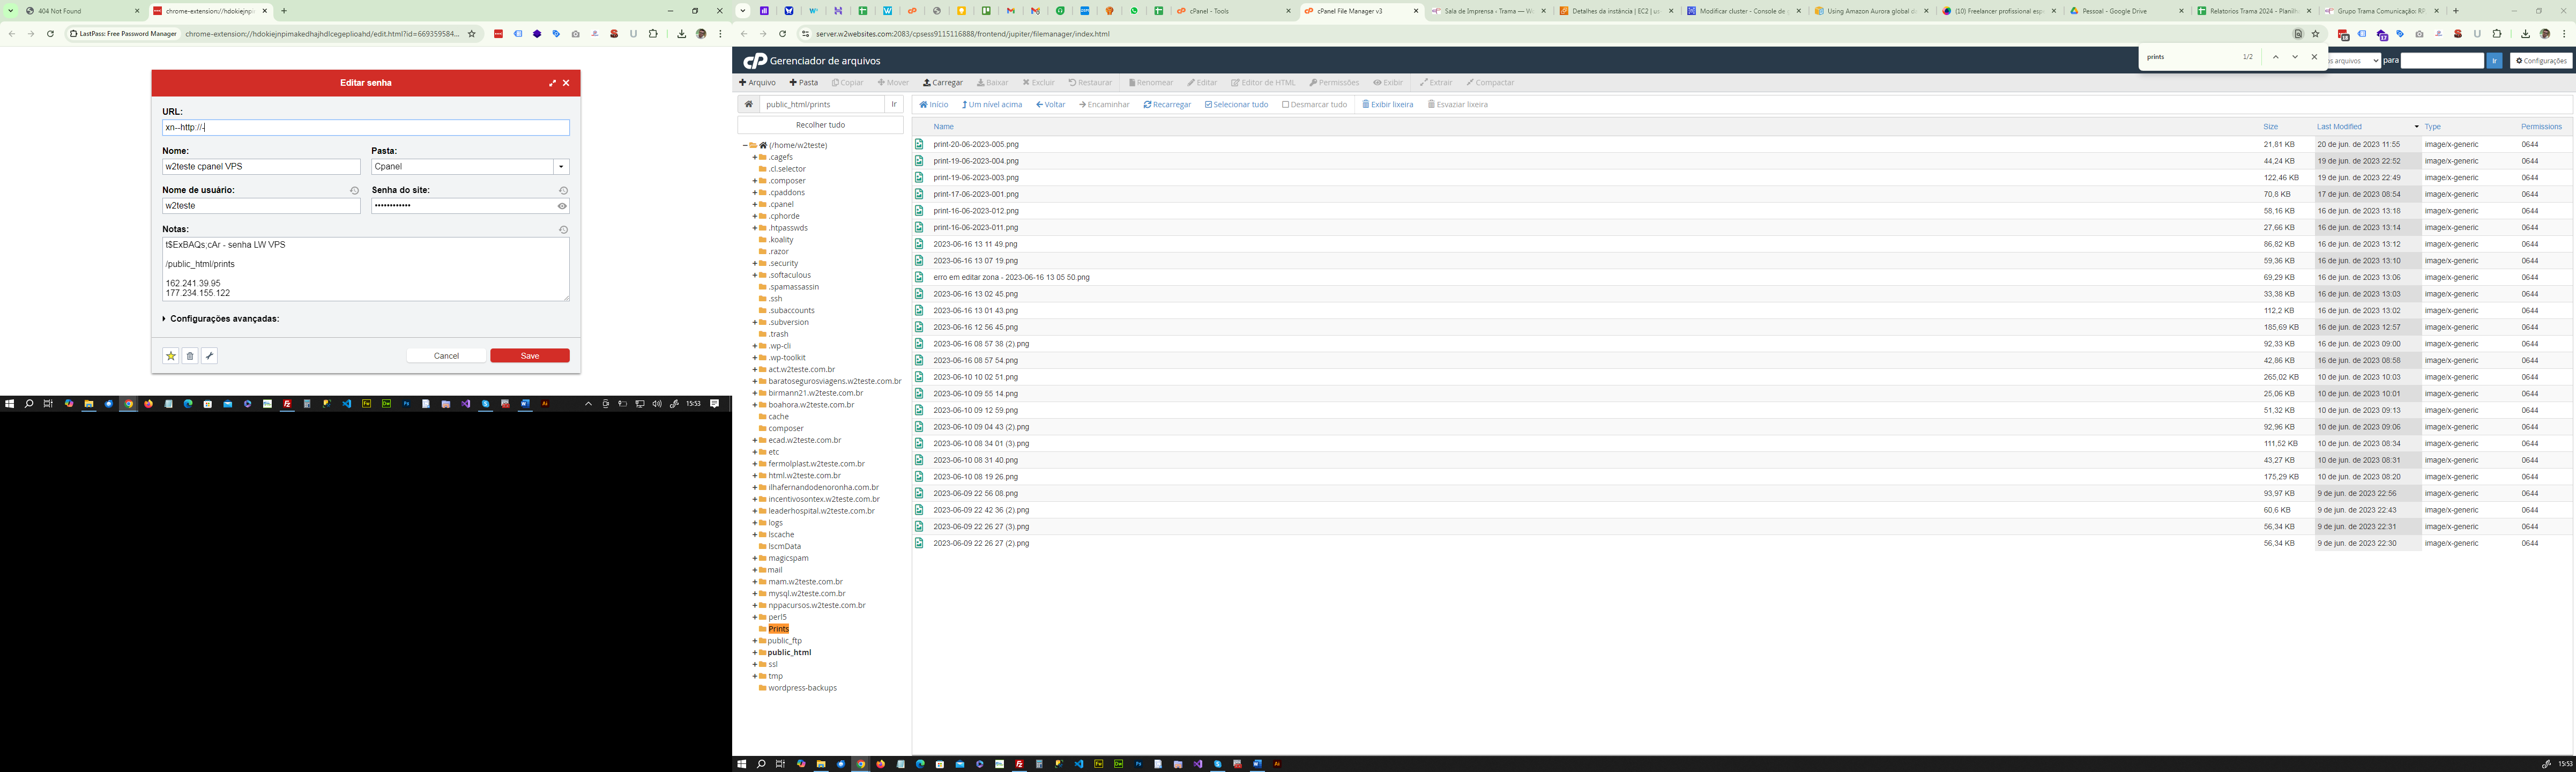Expand Configurações avançadas section
Image resolution: width=2576 pixels, height=772 pixels.
221,319
